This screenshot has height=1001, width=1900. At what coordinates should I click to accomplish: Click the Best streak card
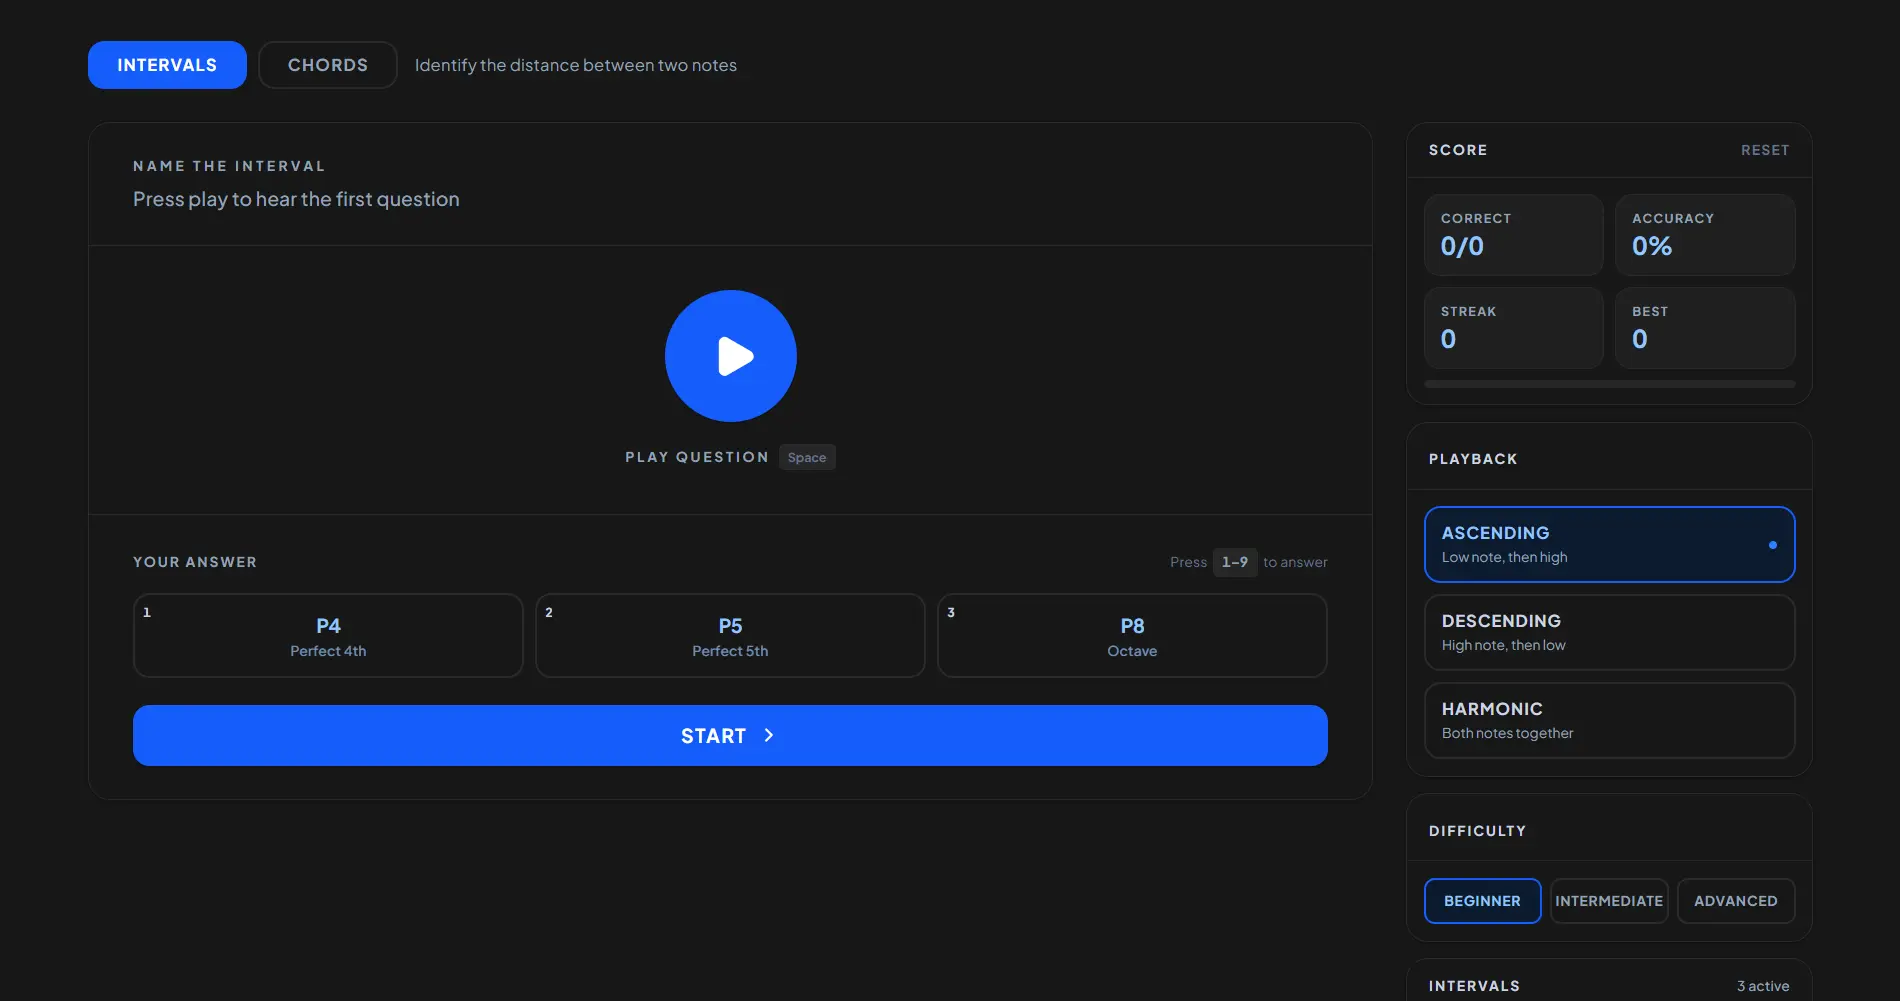click(1705, 328)
